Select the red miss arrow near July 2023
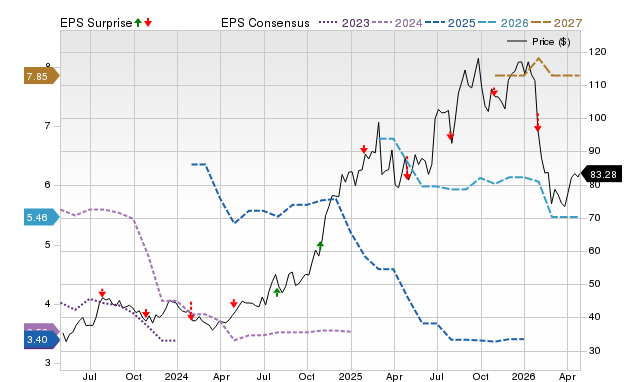 (x=102, y=293)
